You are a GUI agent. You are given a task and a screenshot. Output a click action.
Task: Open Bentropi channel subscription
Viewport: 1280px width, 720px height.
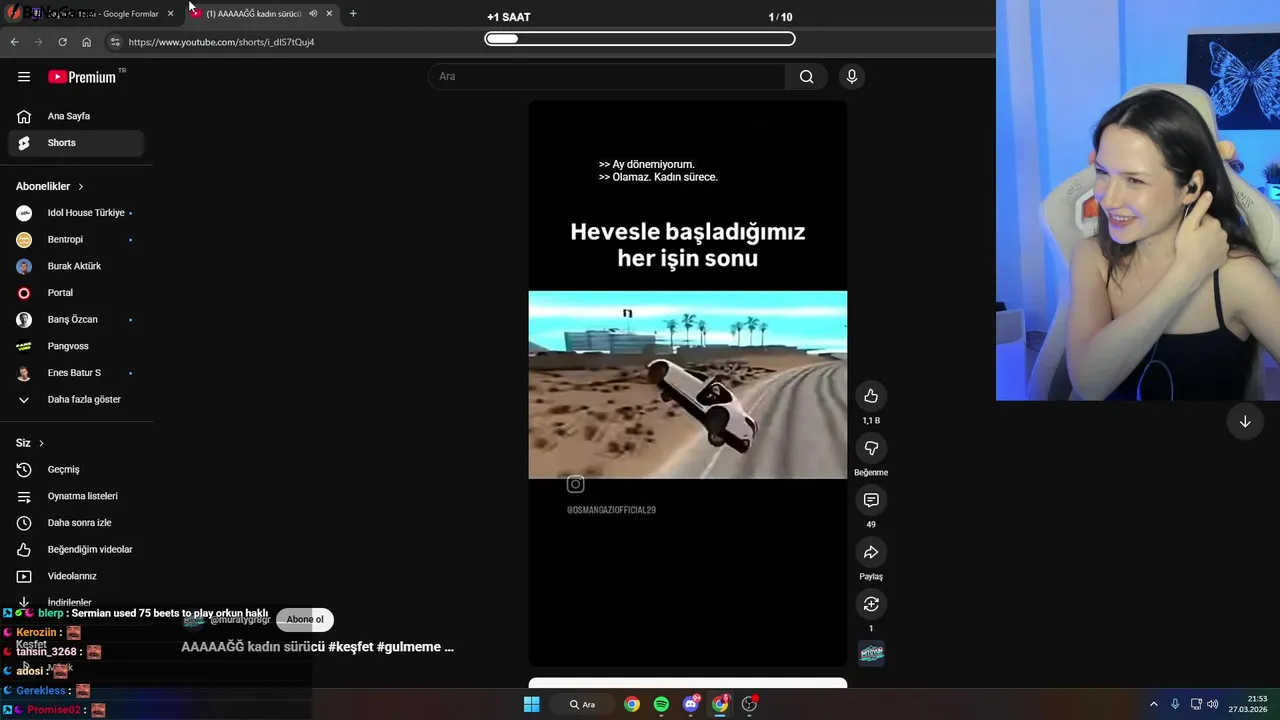click(76, 240)
